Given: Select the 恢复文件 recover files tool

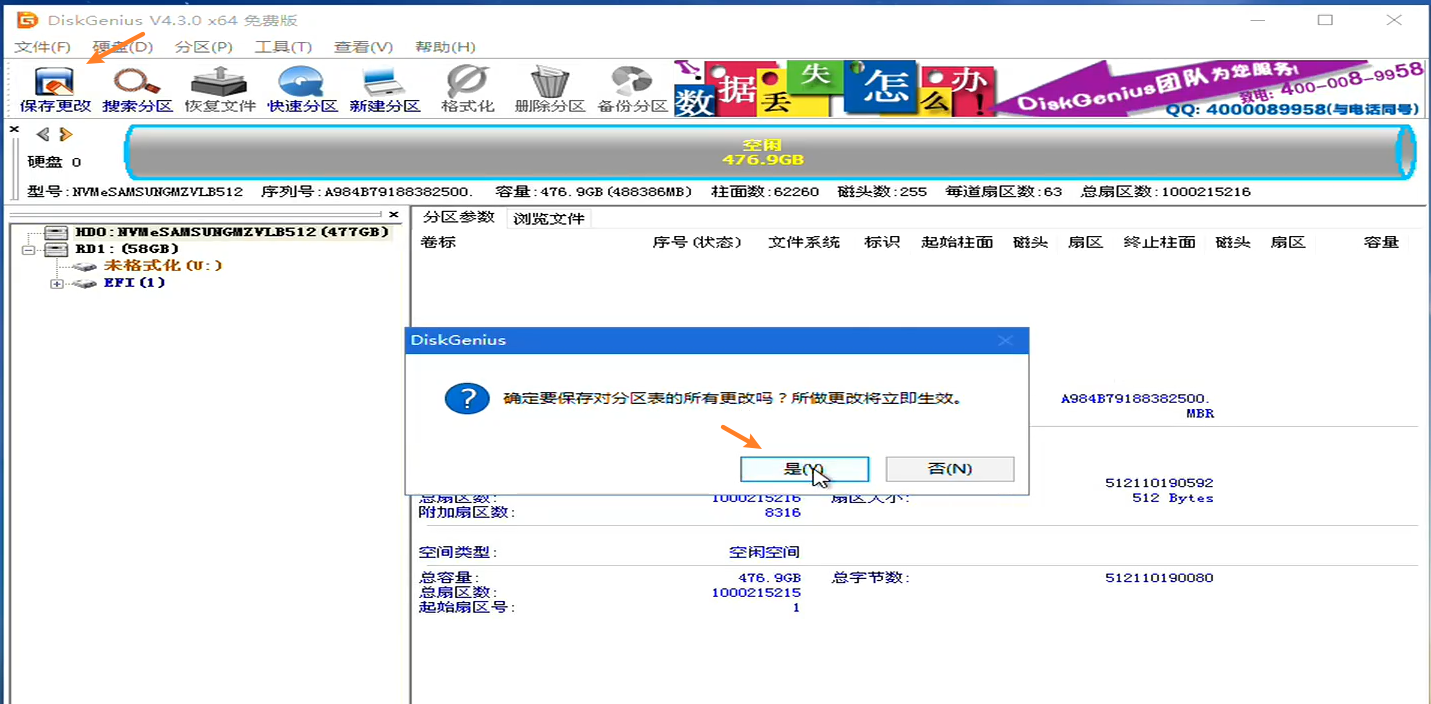Looking at the screenshot, I should point(220,89).
